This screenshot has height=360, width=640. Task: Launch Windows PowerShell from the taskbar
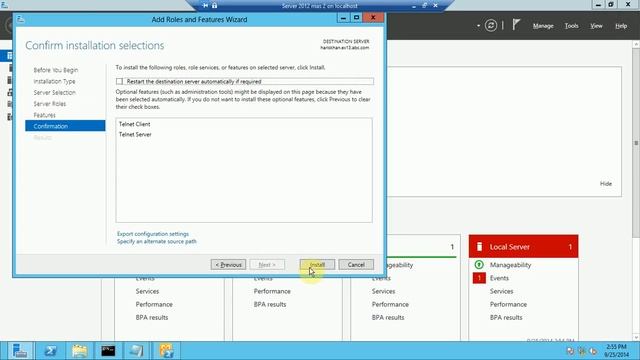tap(50, 351)
